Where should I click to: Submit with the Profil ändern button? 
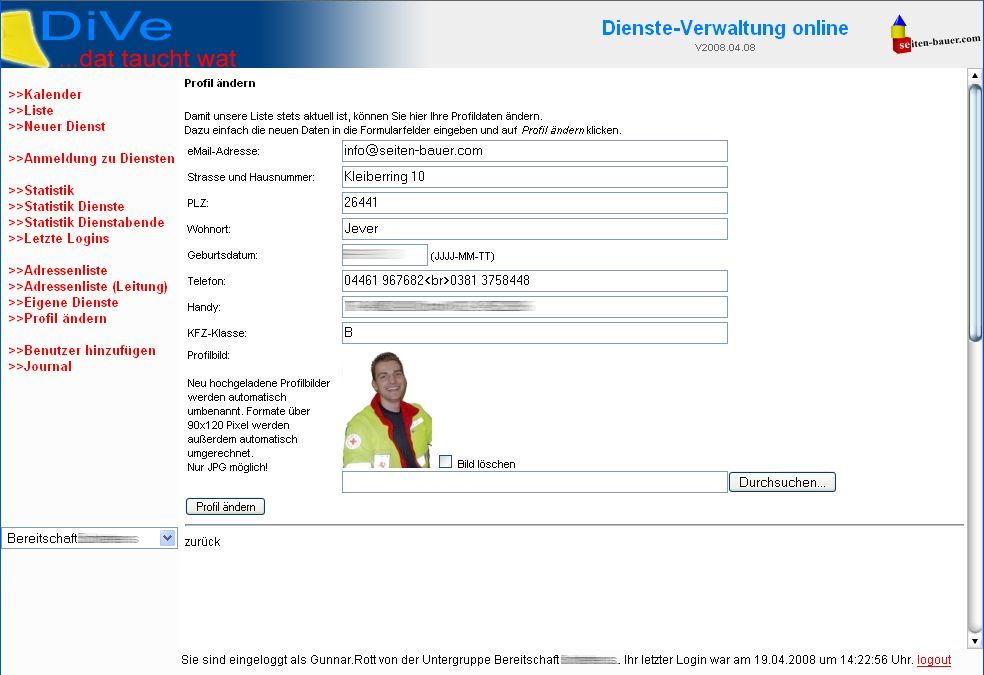[x=225, y=506]
